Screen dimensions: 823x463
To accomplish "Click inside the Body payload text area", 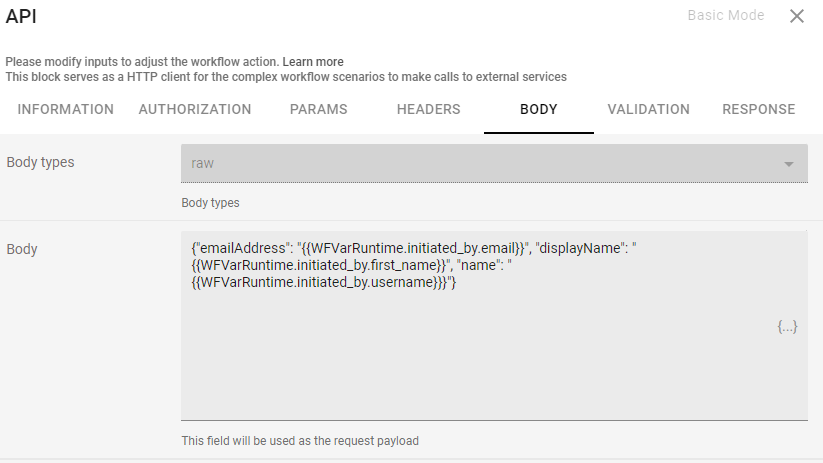I will [x=494, y=325].
